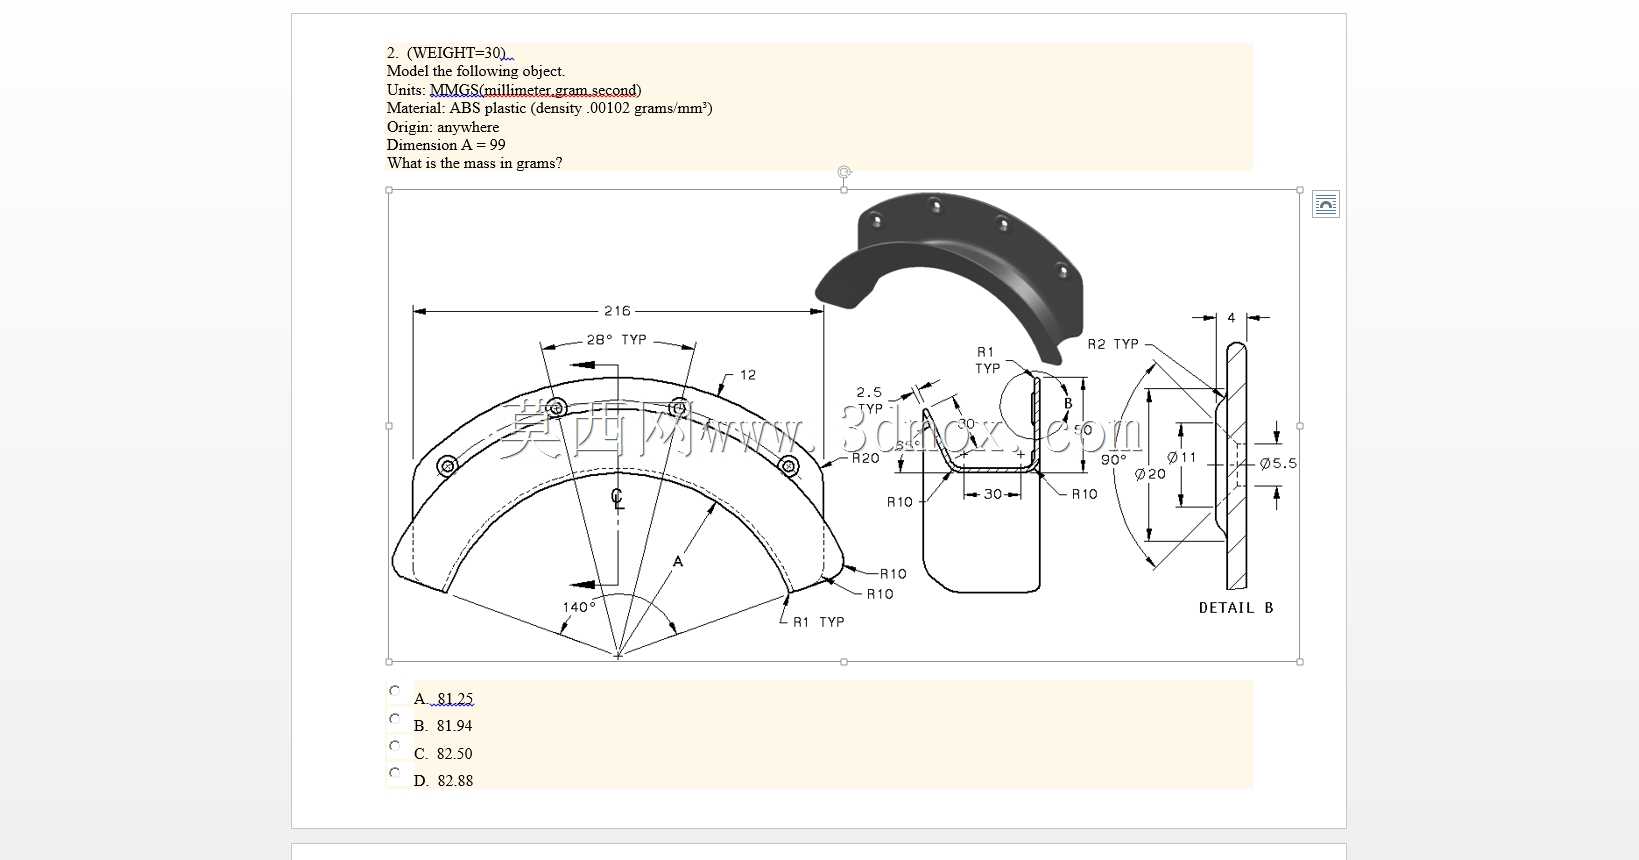This screenshot has height=860, width=1639.
Task: Click the "Model the following object." line
Action: (x=476, y=71)
